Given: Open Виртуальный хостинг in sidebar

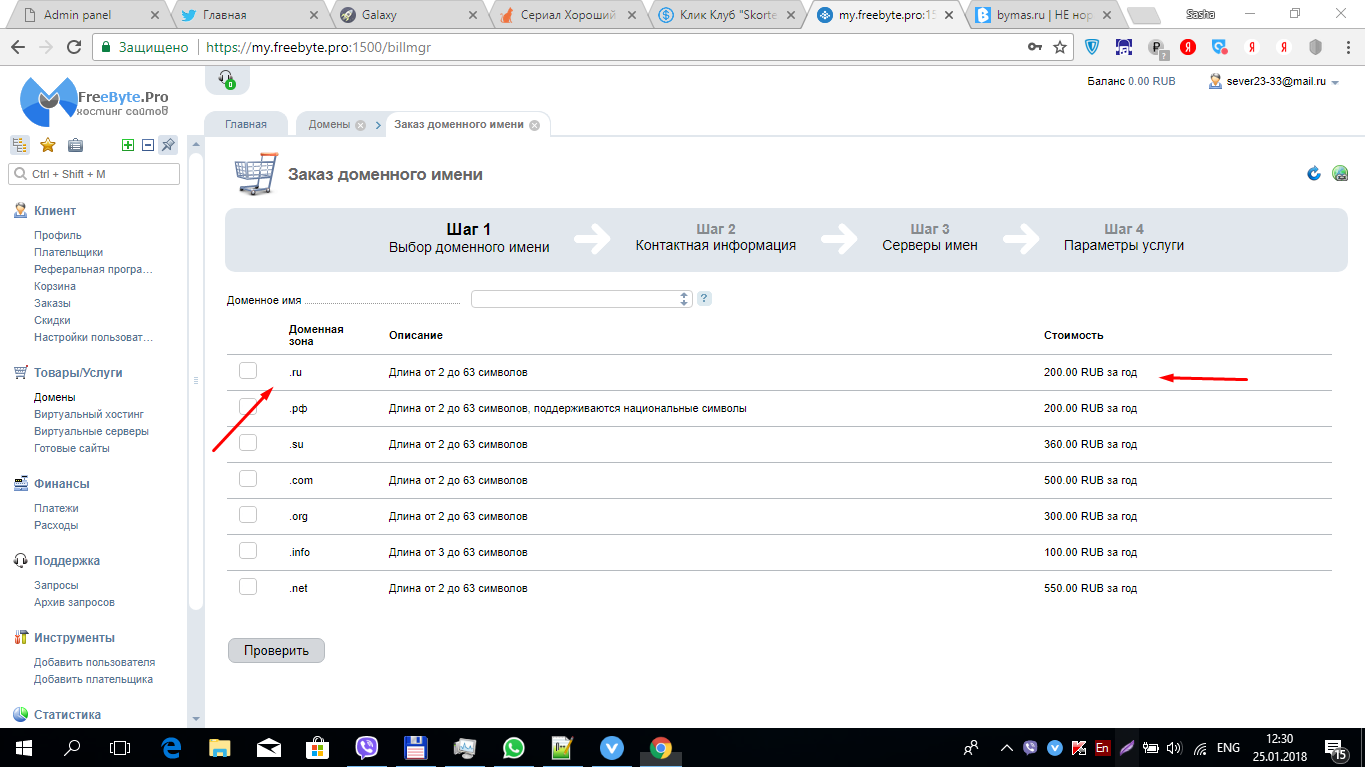Looking at the screenshot, I should tap(89, 414).
